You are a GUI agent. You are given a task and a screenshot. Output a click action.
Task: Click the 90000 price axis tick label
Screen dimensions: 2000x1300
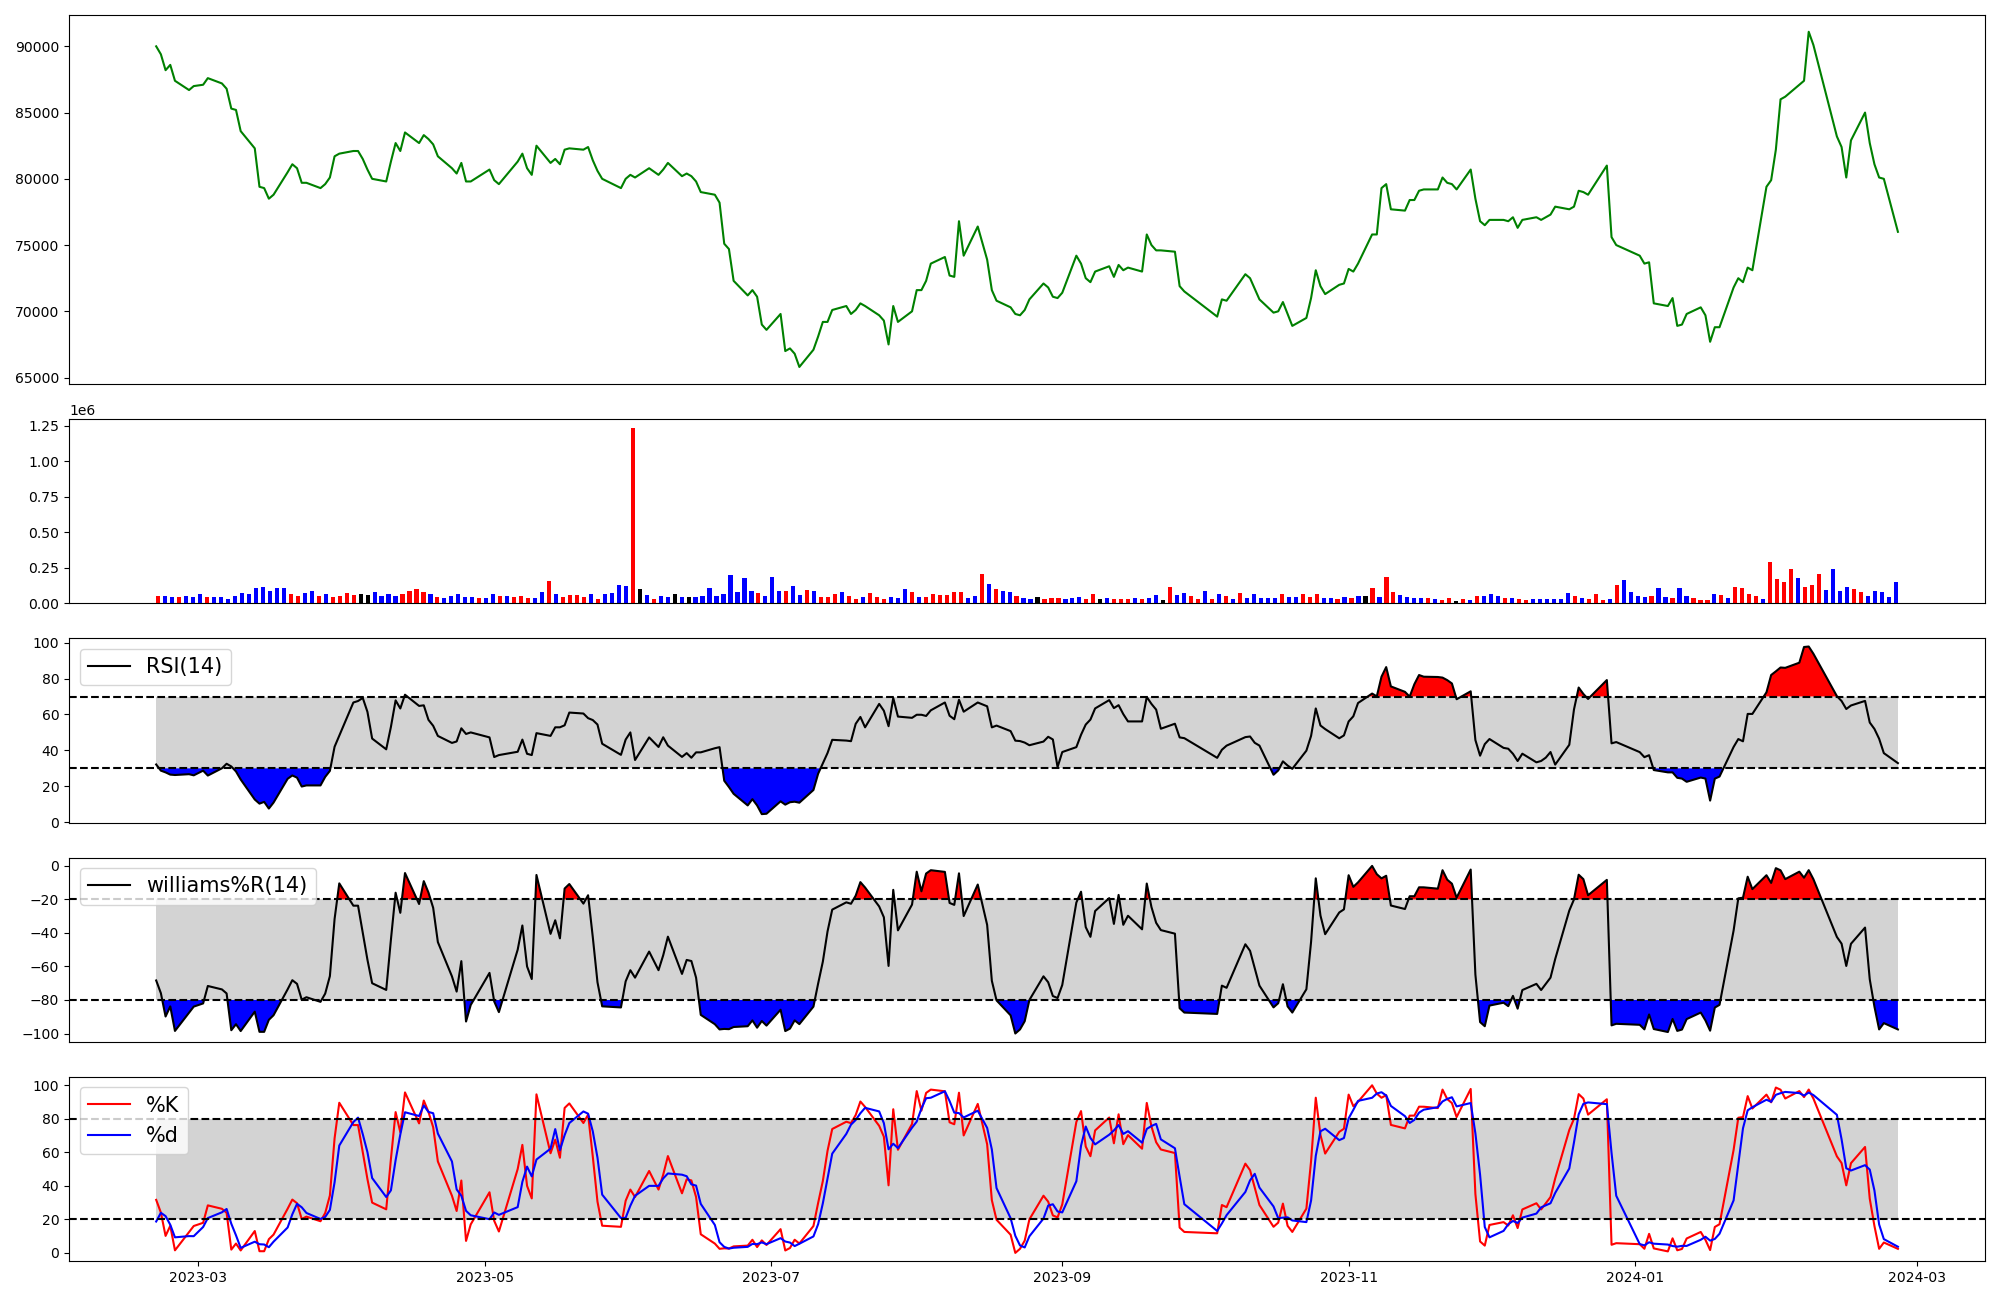(x=37, y=47)
